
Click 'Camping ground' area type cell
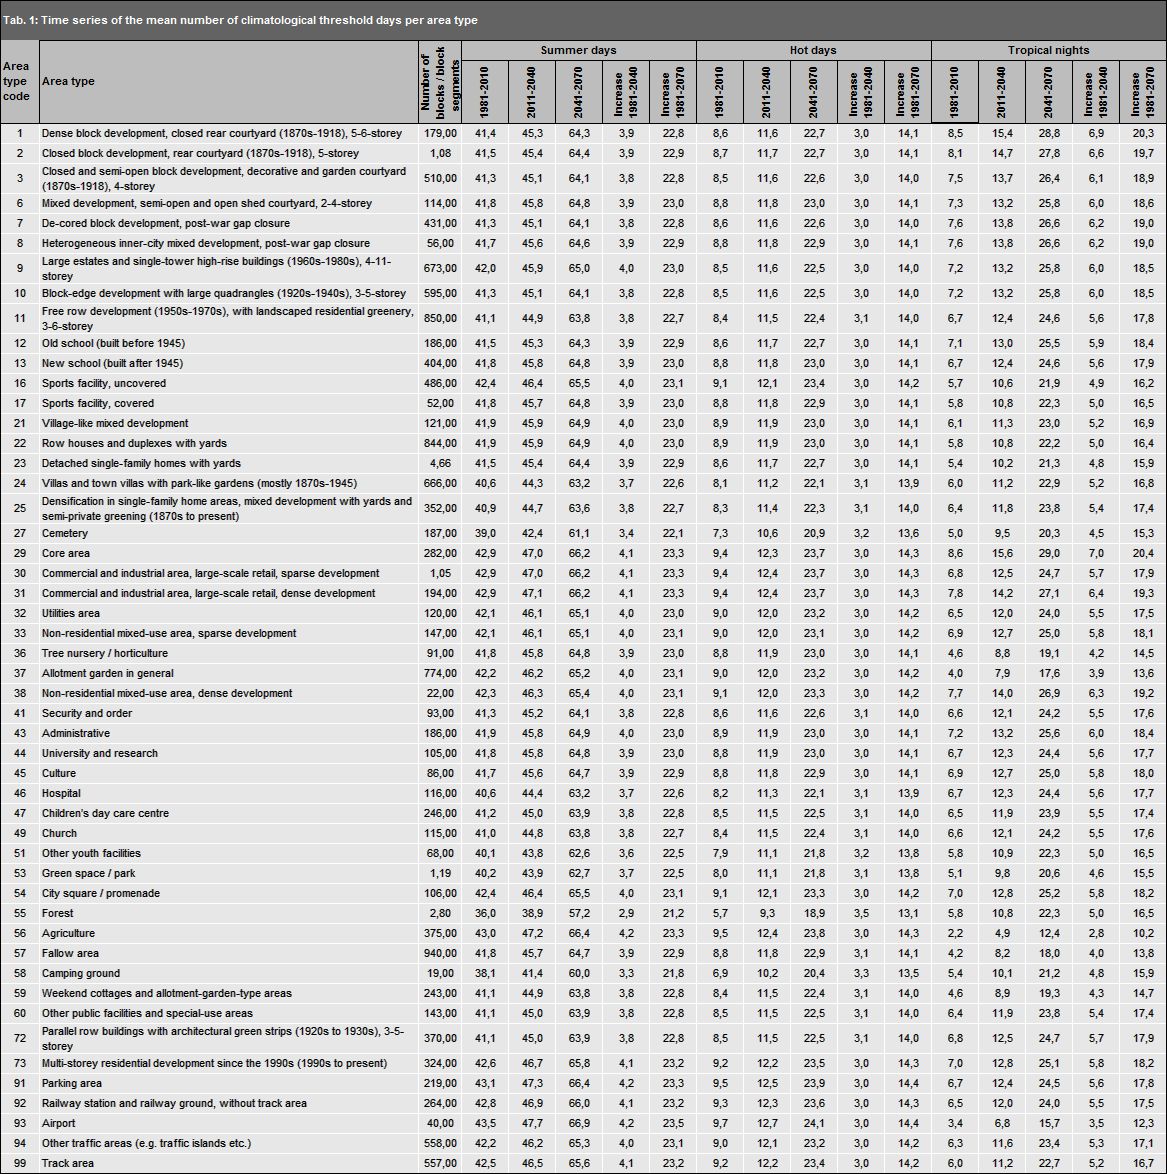(81, 973)
